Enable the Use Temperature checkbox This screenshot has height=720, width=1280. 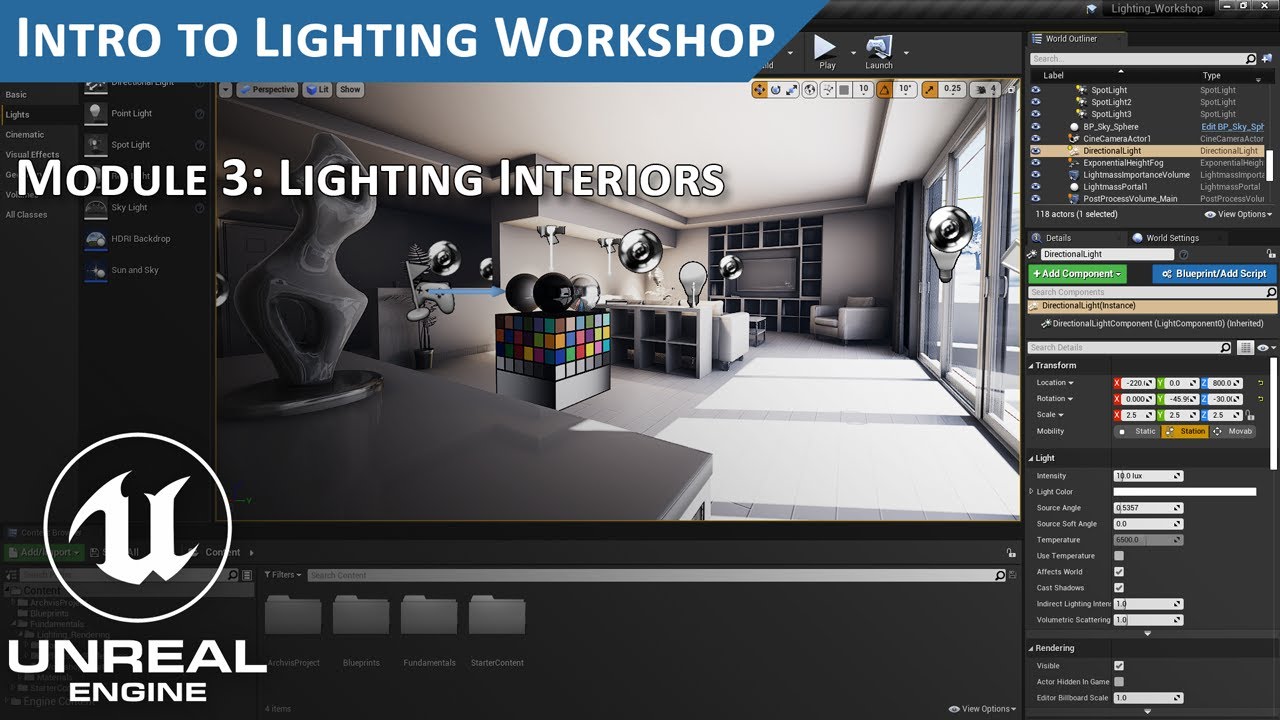tap(1119, 556)
